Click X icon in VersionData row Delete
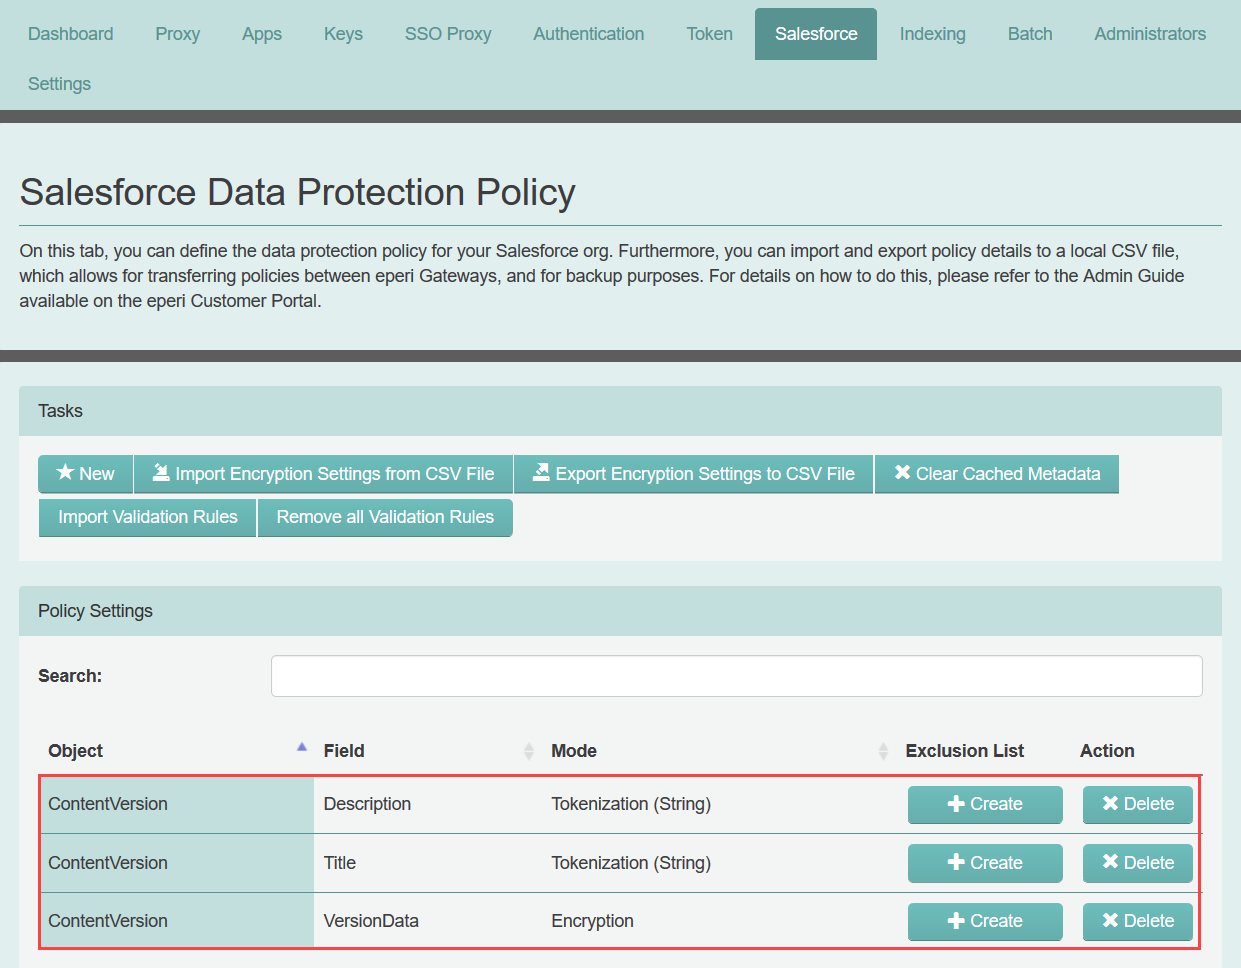Screen dimensions: 1241x968 click(1110, 920)
